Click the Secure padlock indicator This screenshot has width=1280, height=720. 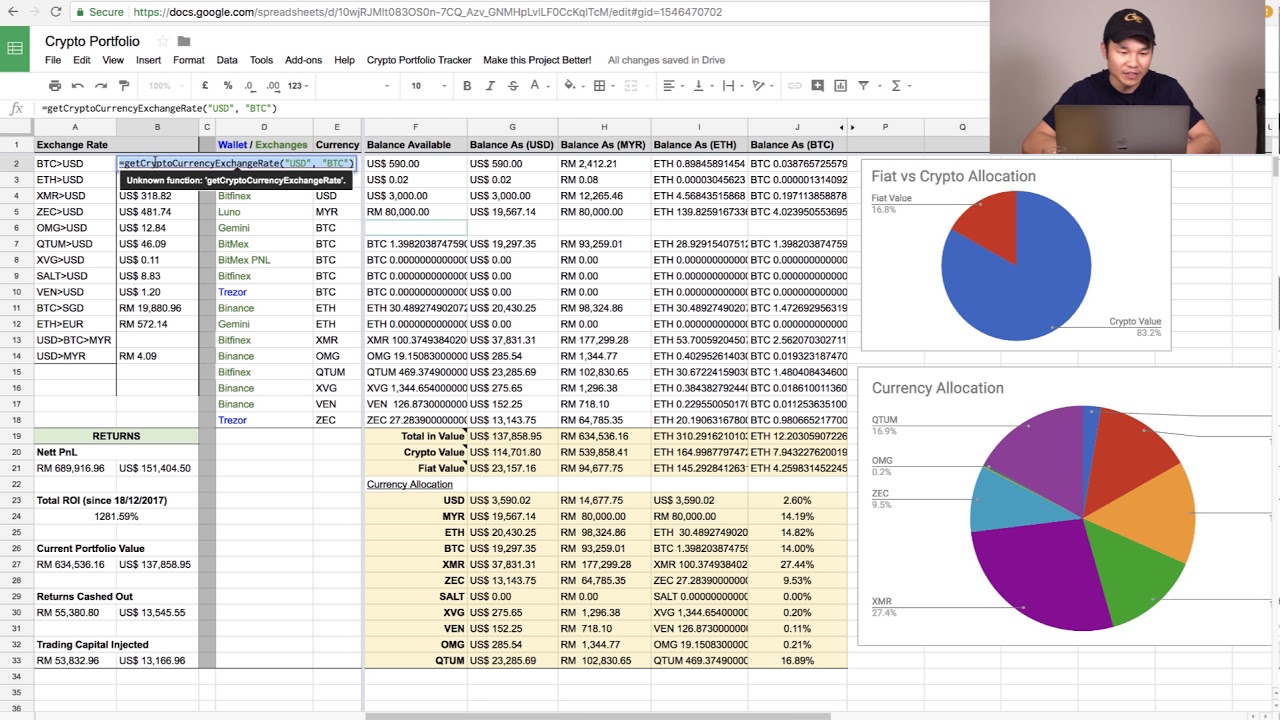(99, 12)
